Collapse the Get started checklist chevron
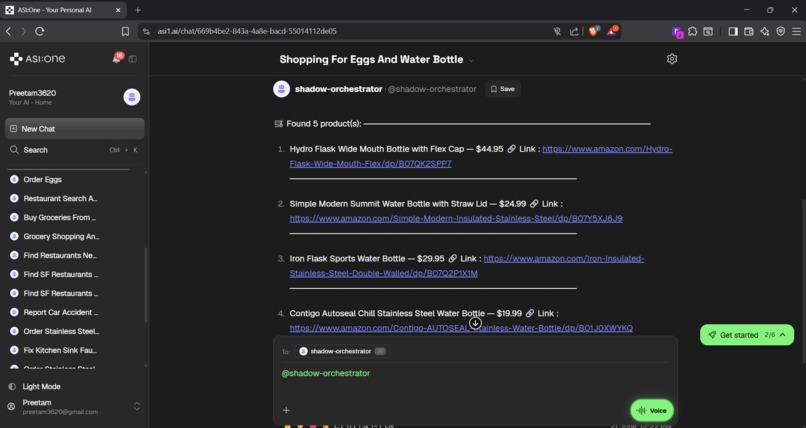This screenshot has height=428, width=806. [783, 335]
